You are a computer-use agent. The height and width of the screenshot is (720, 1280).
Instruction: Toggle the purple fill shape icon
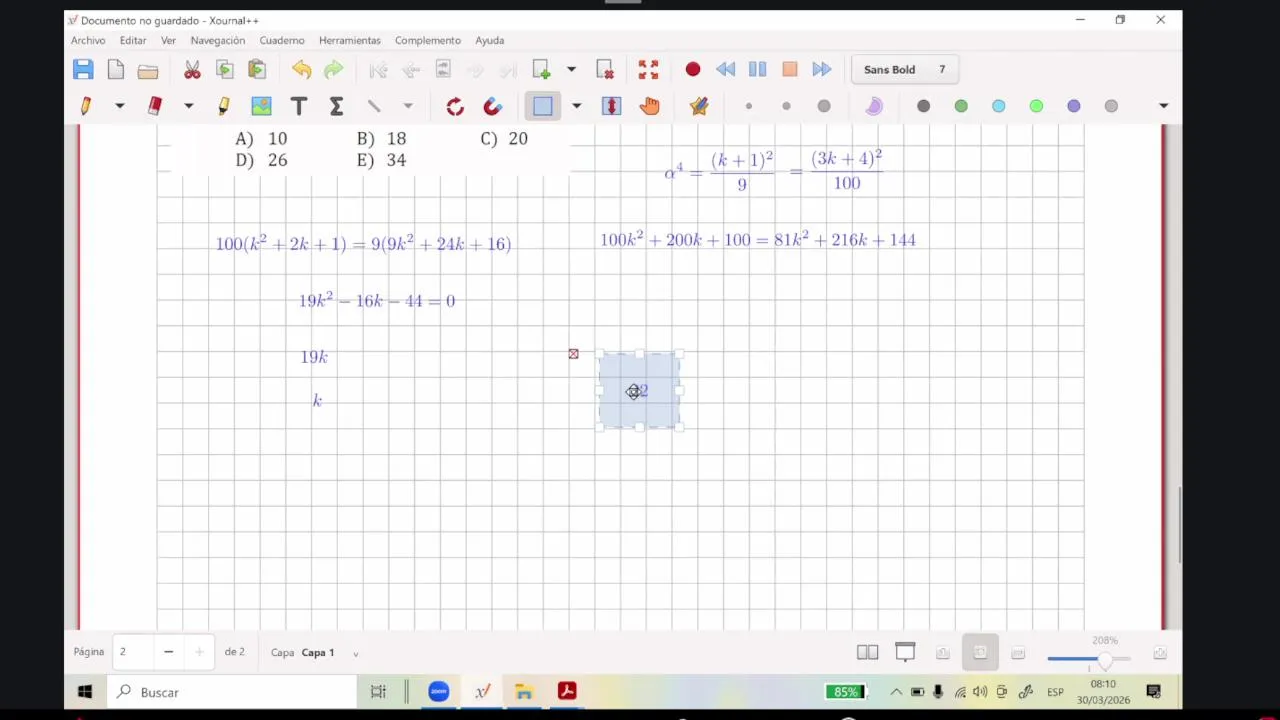pyautogui.click(x=874, y=106)
